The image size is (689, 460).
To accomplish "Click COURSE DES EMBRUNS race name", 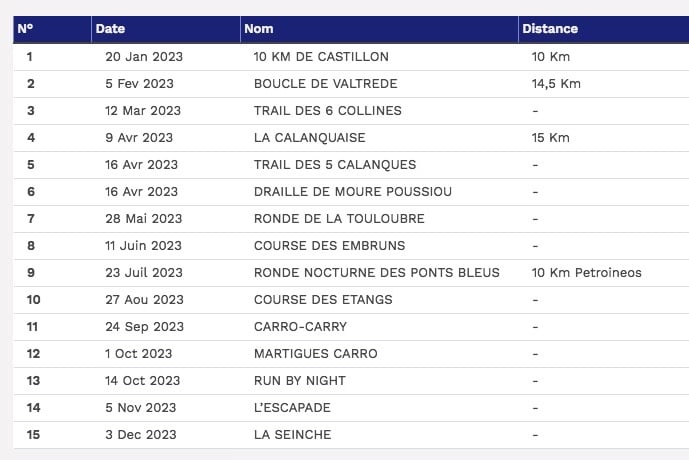I will (x=330, y=246).
